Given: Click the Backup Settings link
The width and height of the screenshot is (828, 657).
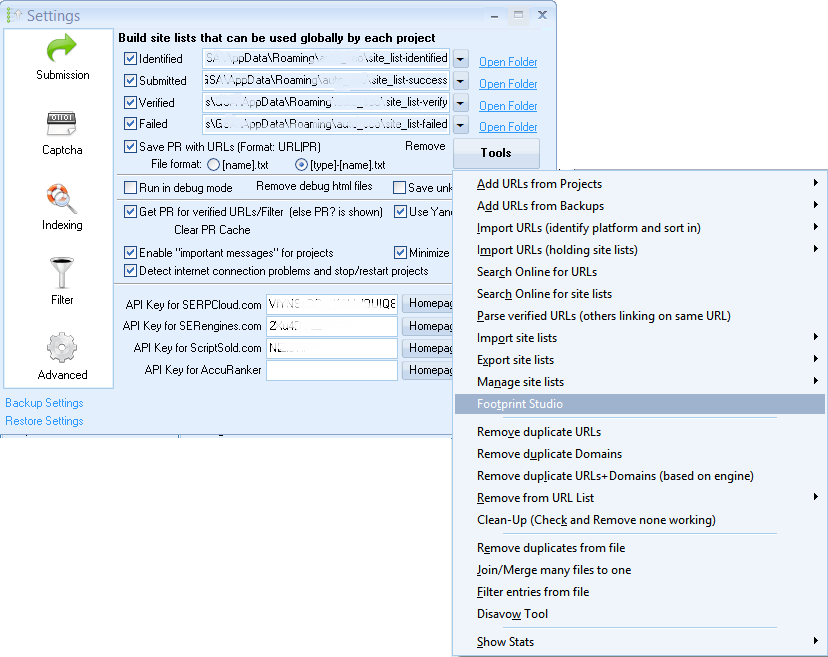Looking at the screenshot, I should tap(44, 403).
